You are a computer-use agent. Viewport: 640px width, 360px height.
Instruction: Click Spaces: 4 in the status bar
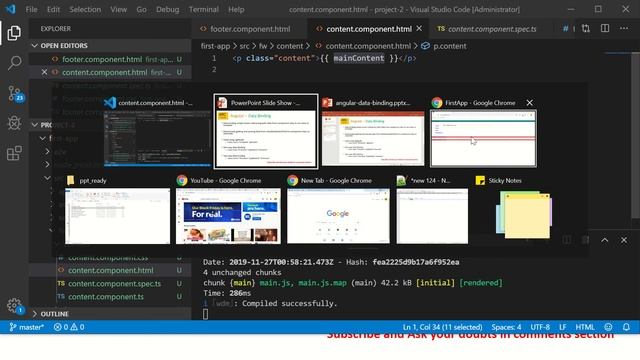[506, 327]
